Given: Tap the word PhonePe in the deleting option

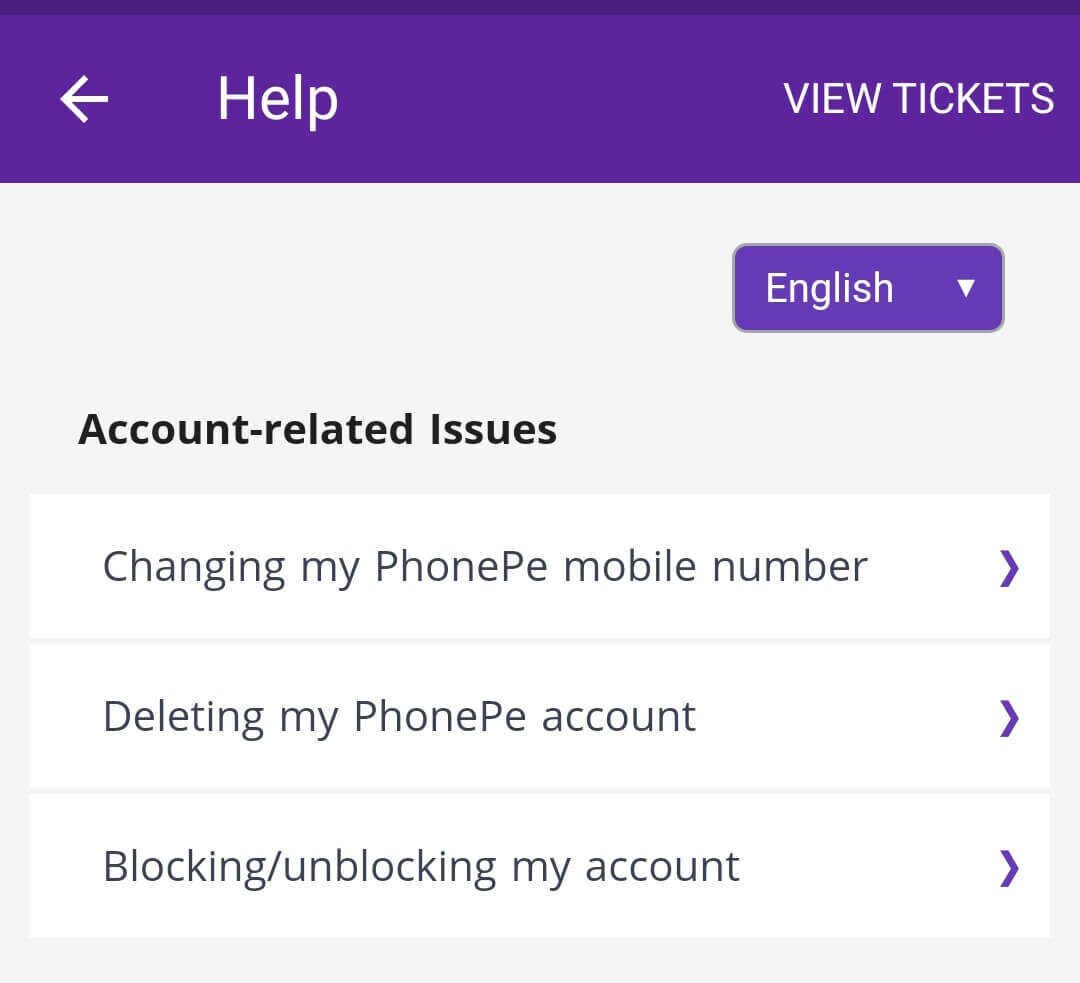Looking at the screenshot, I should click(x=440, y=717).
